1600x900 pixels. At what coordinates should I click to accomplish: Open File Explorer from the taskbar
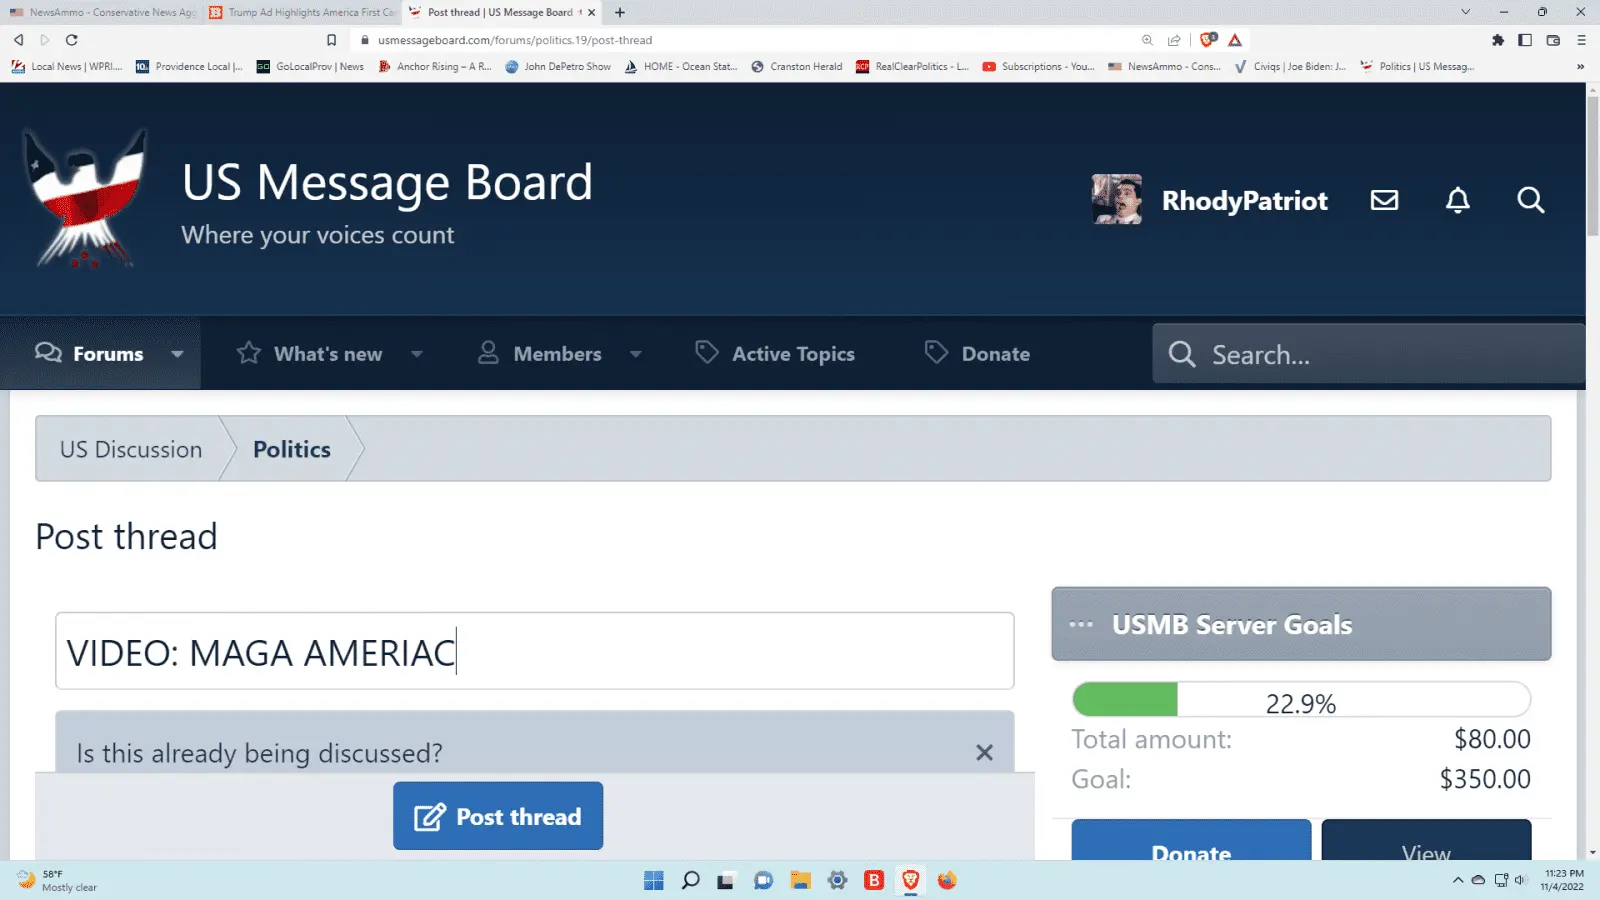pyautogui.click(x=800, y=880)
